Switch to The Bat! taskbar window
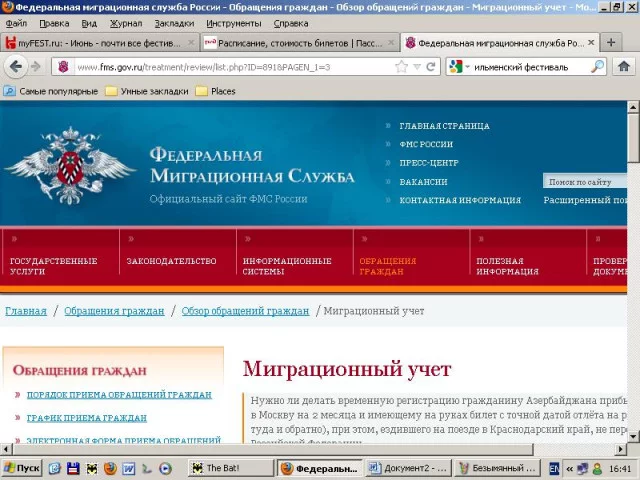This screenshot has width=640, height=480. (231, 468)
